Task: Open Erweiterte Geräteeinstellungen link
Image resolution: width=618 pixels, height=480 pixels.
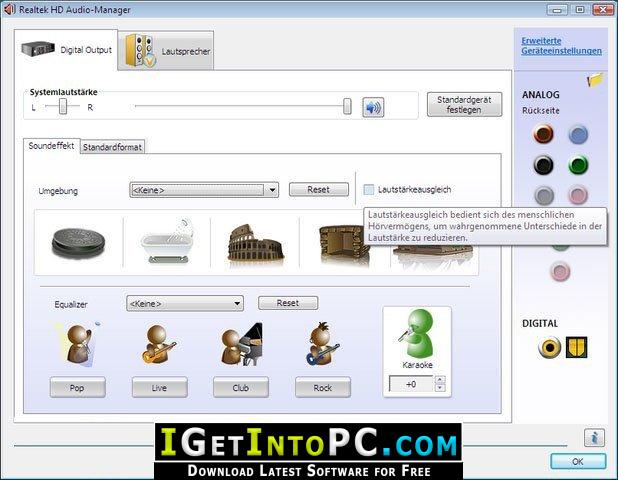Action: point(561,46)
